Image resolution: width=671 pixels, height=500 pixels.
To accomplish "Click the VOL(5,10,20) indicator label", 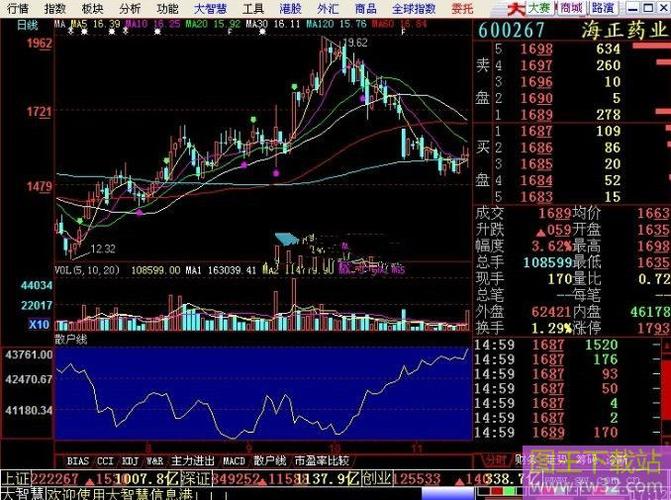I will tap(87, 270).
